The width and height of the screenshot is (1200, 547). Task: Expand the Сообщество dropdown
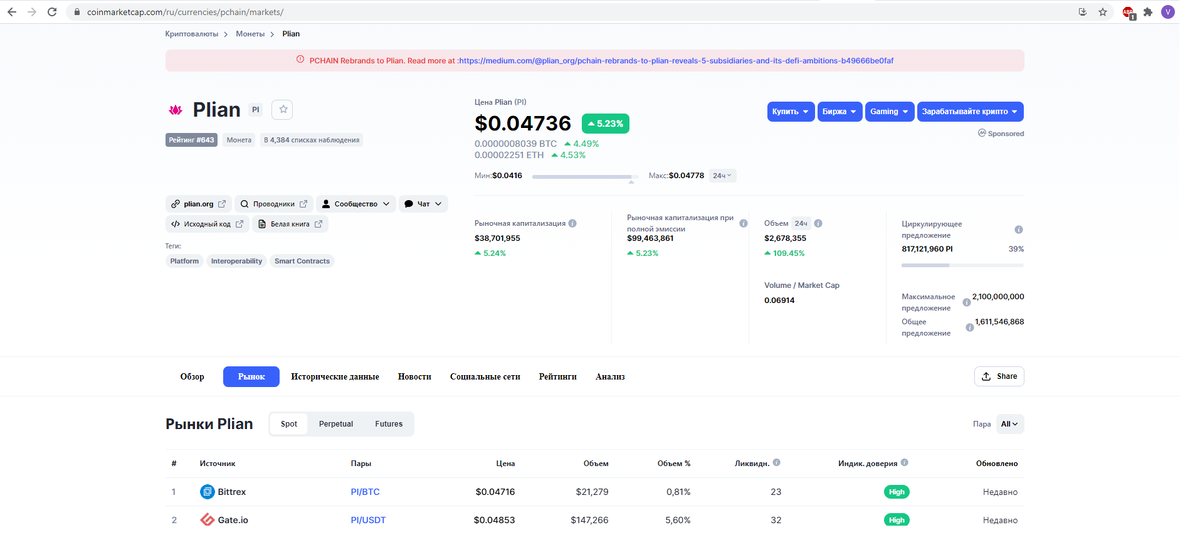pyautogui.click(x=356, y=204)
